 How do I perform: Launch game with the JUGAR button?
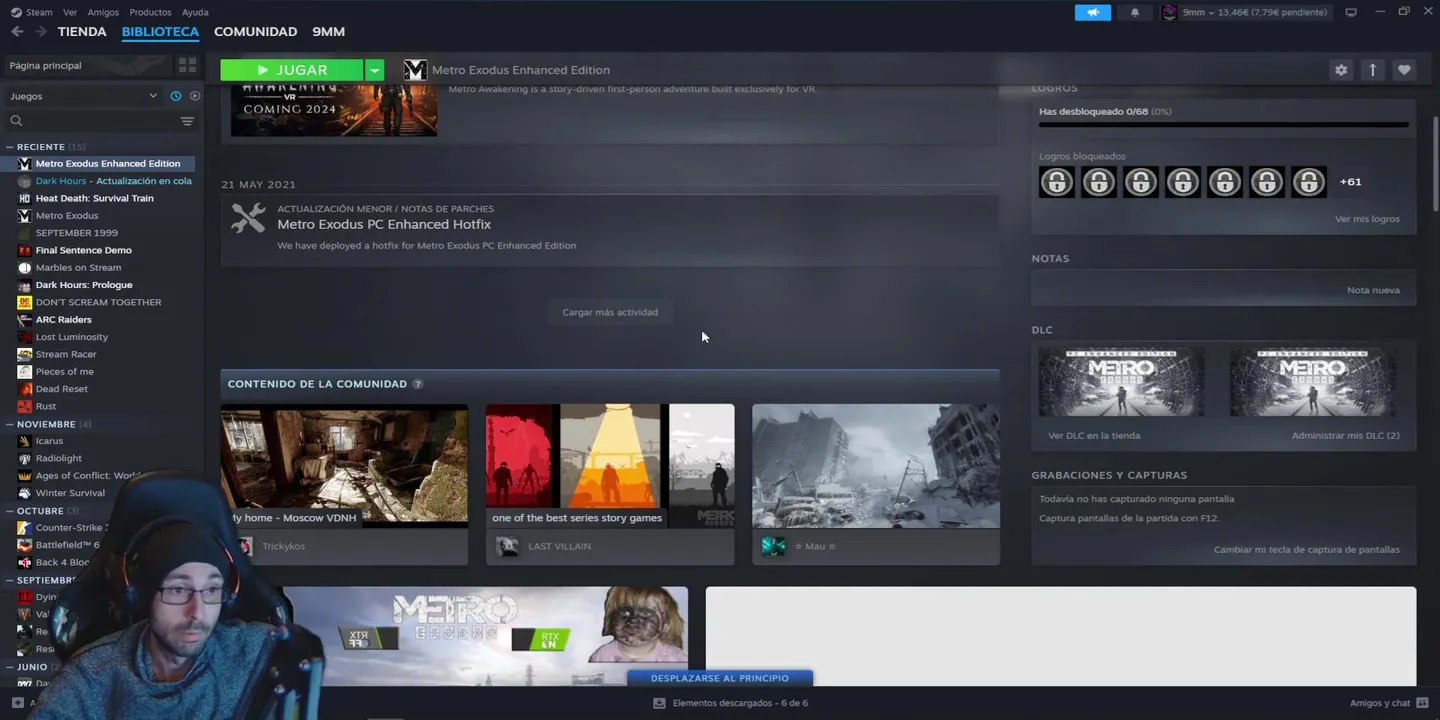coord(292,70)
